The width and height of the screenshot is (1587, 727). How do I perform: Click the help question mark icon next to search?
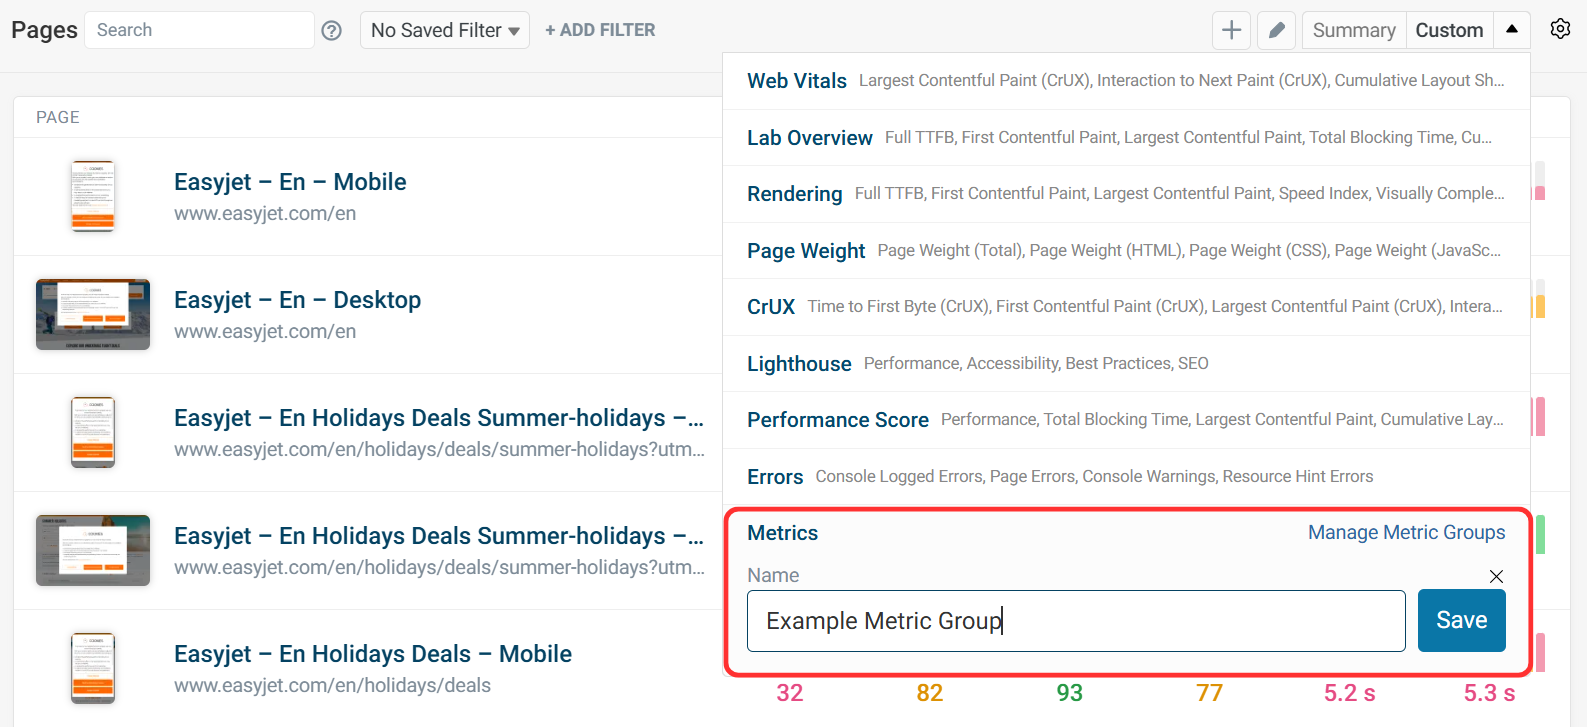tap(331, 30)
